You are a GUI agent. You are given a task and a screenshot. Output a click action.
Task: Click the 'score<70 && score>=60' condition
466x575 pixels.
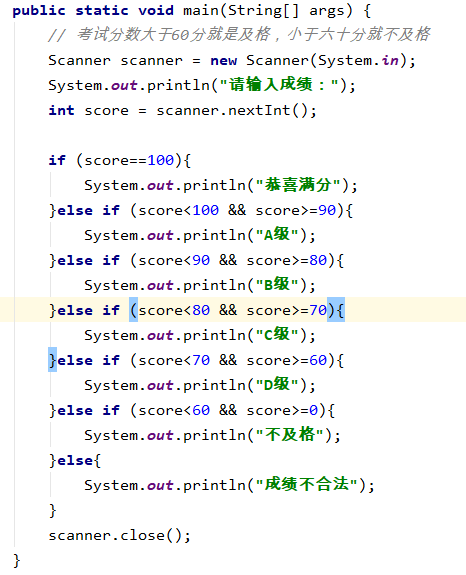click(232, 360)
